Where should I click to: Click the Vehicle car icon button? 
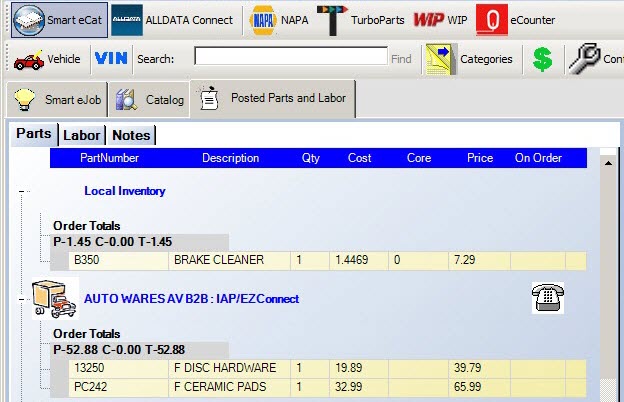pos(48,59)
